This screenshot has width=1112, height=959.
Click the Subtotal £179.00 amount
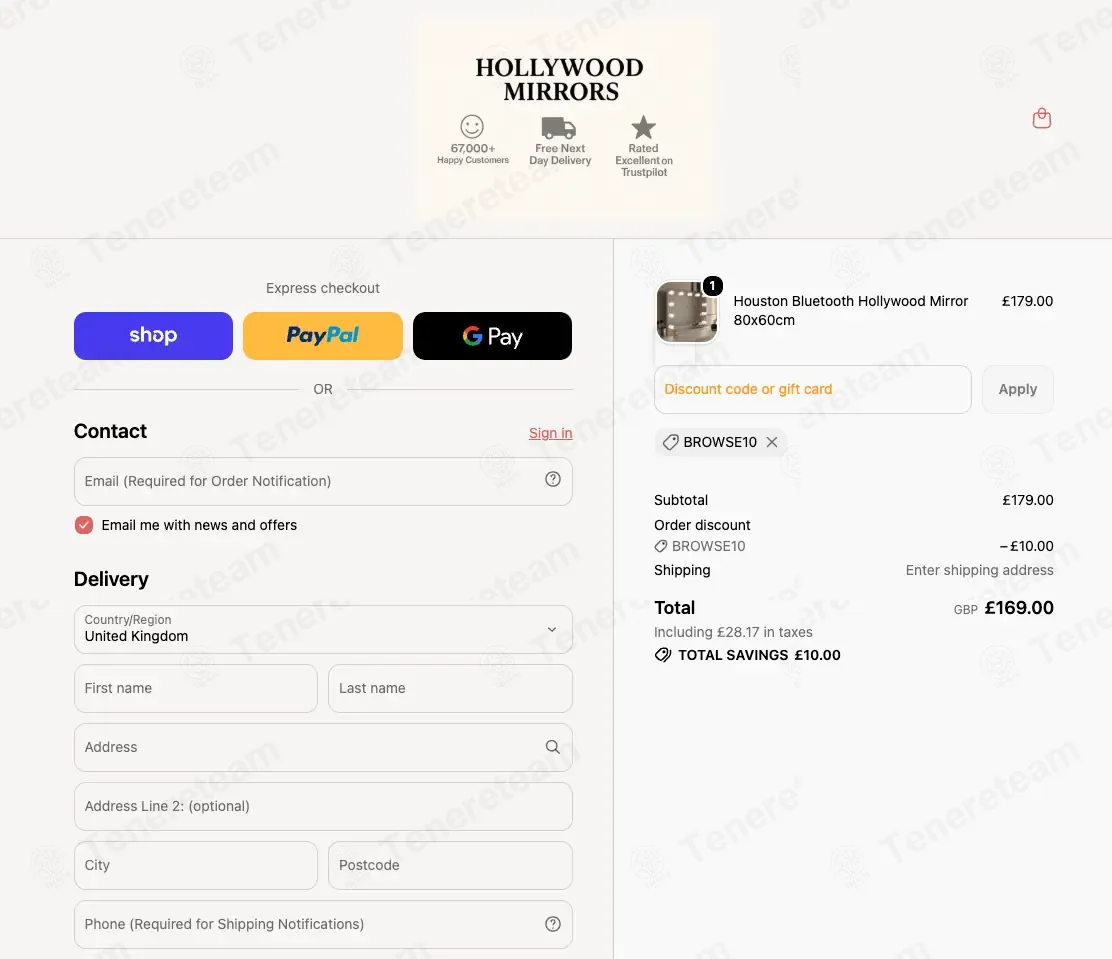[x=1028, y=500]
